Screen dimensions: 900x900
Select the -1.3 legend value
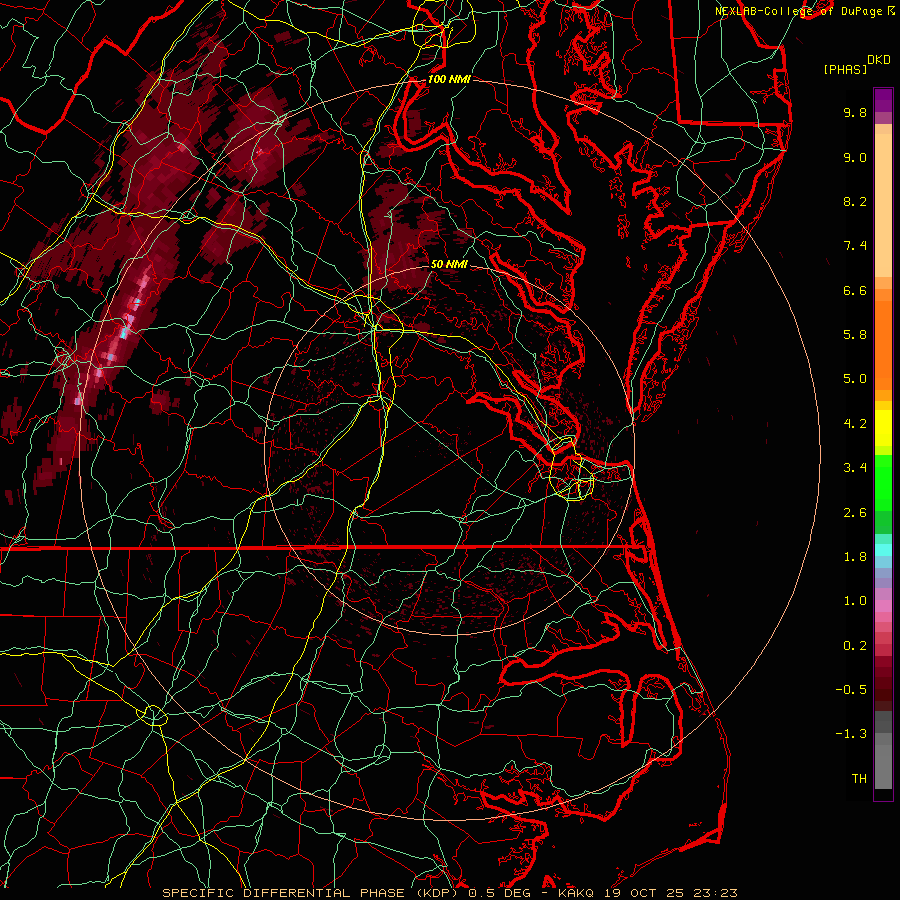(851, 734)
